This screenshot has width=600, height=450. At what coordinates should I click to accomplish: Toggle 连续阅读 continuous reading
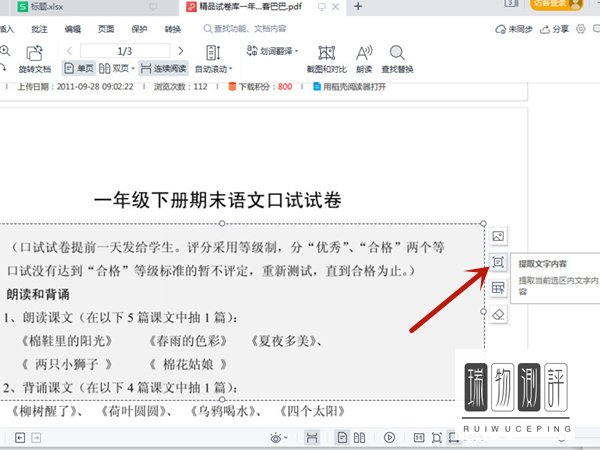163,68
